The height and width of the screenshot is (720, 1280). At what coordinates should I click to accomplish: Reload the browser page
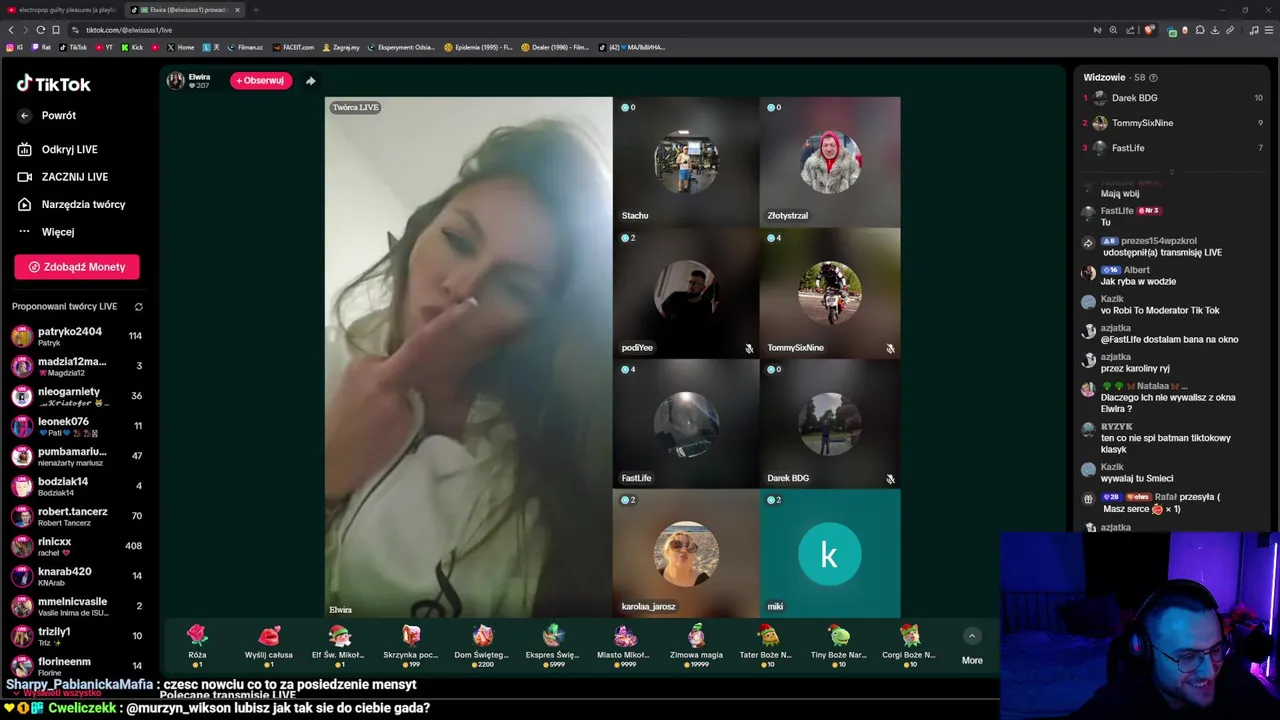[x=40, y=30]
